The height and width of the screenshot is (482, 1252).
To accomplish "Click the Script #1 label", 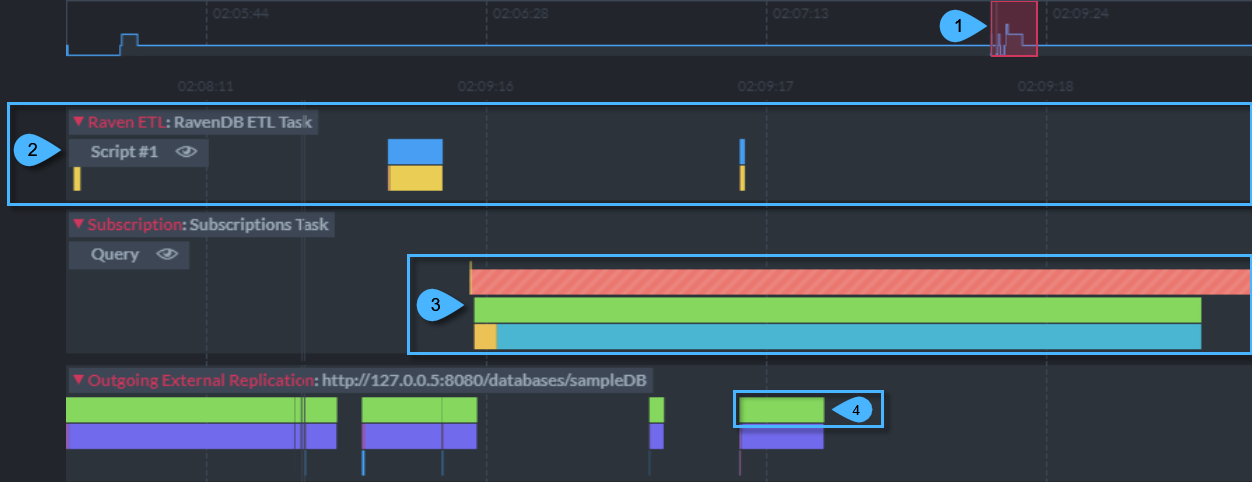I will [x=124, y=152].
